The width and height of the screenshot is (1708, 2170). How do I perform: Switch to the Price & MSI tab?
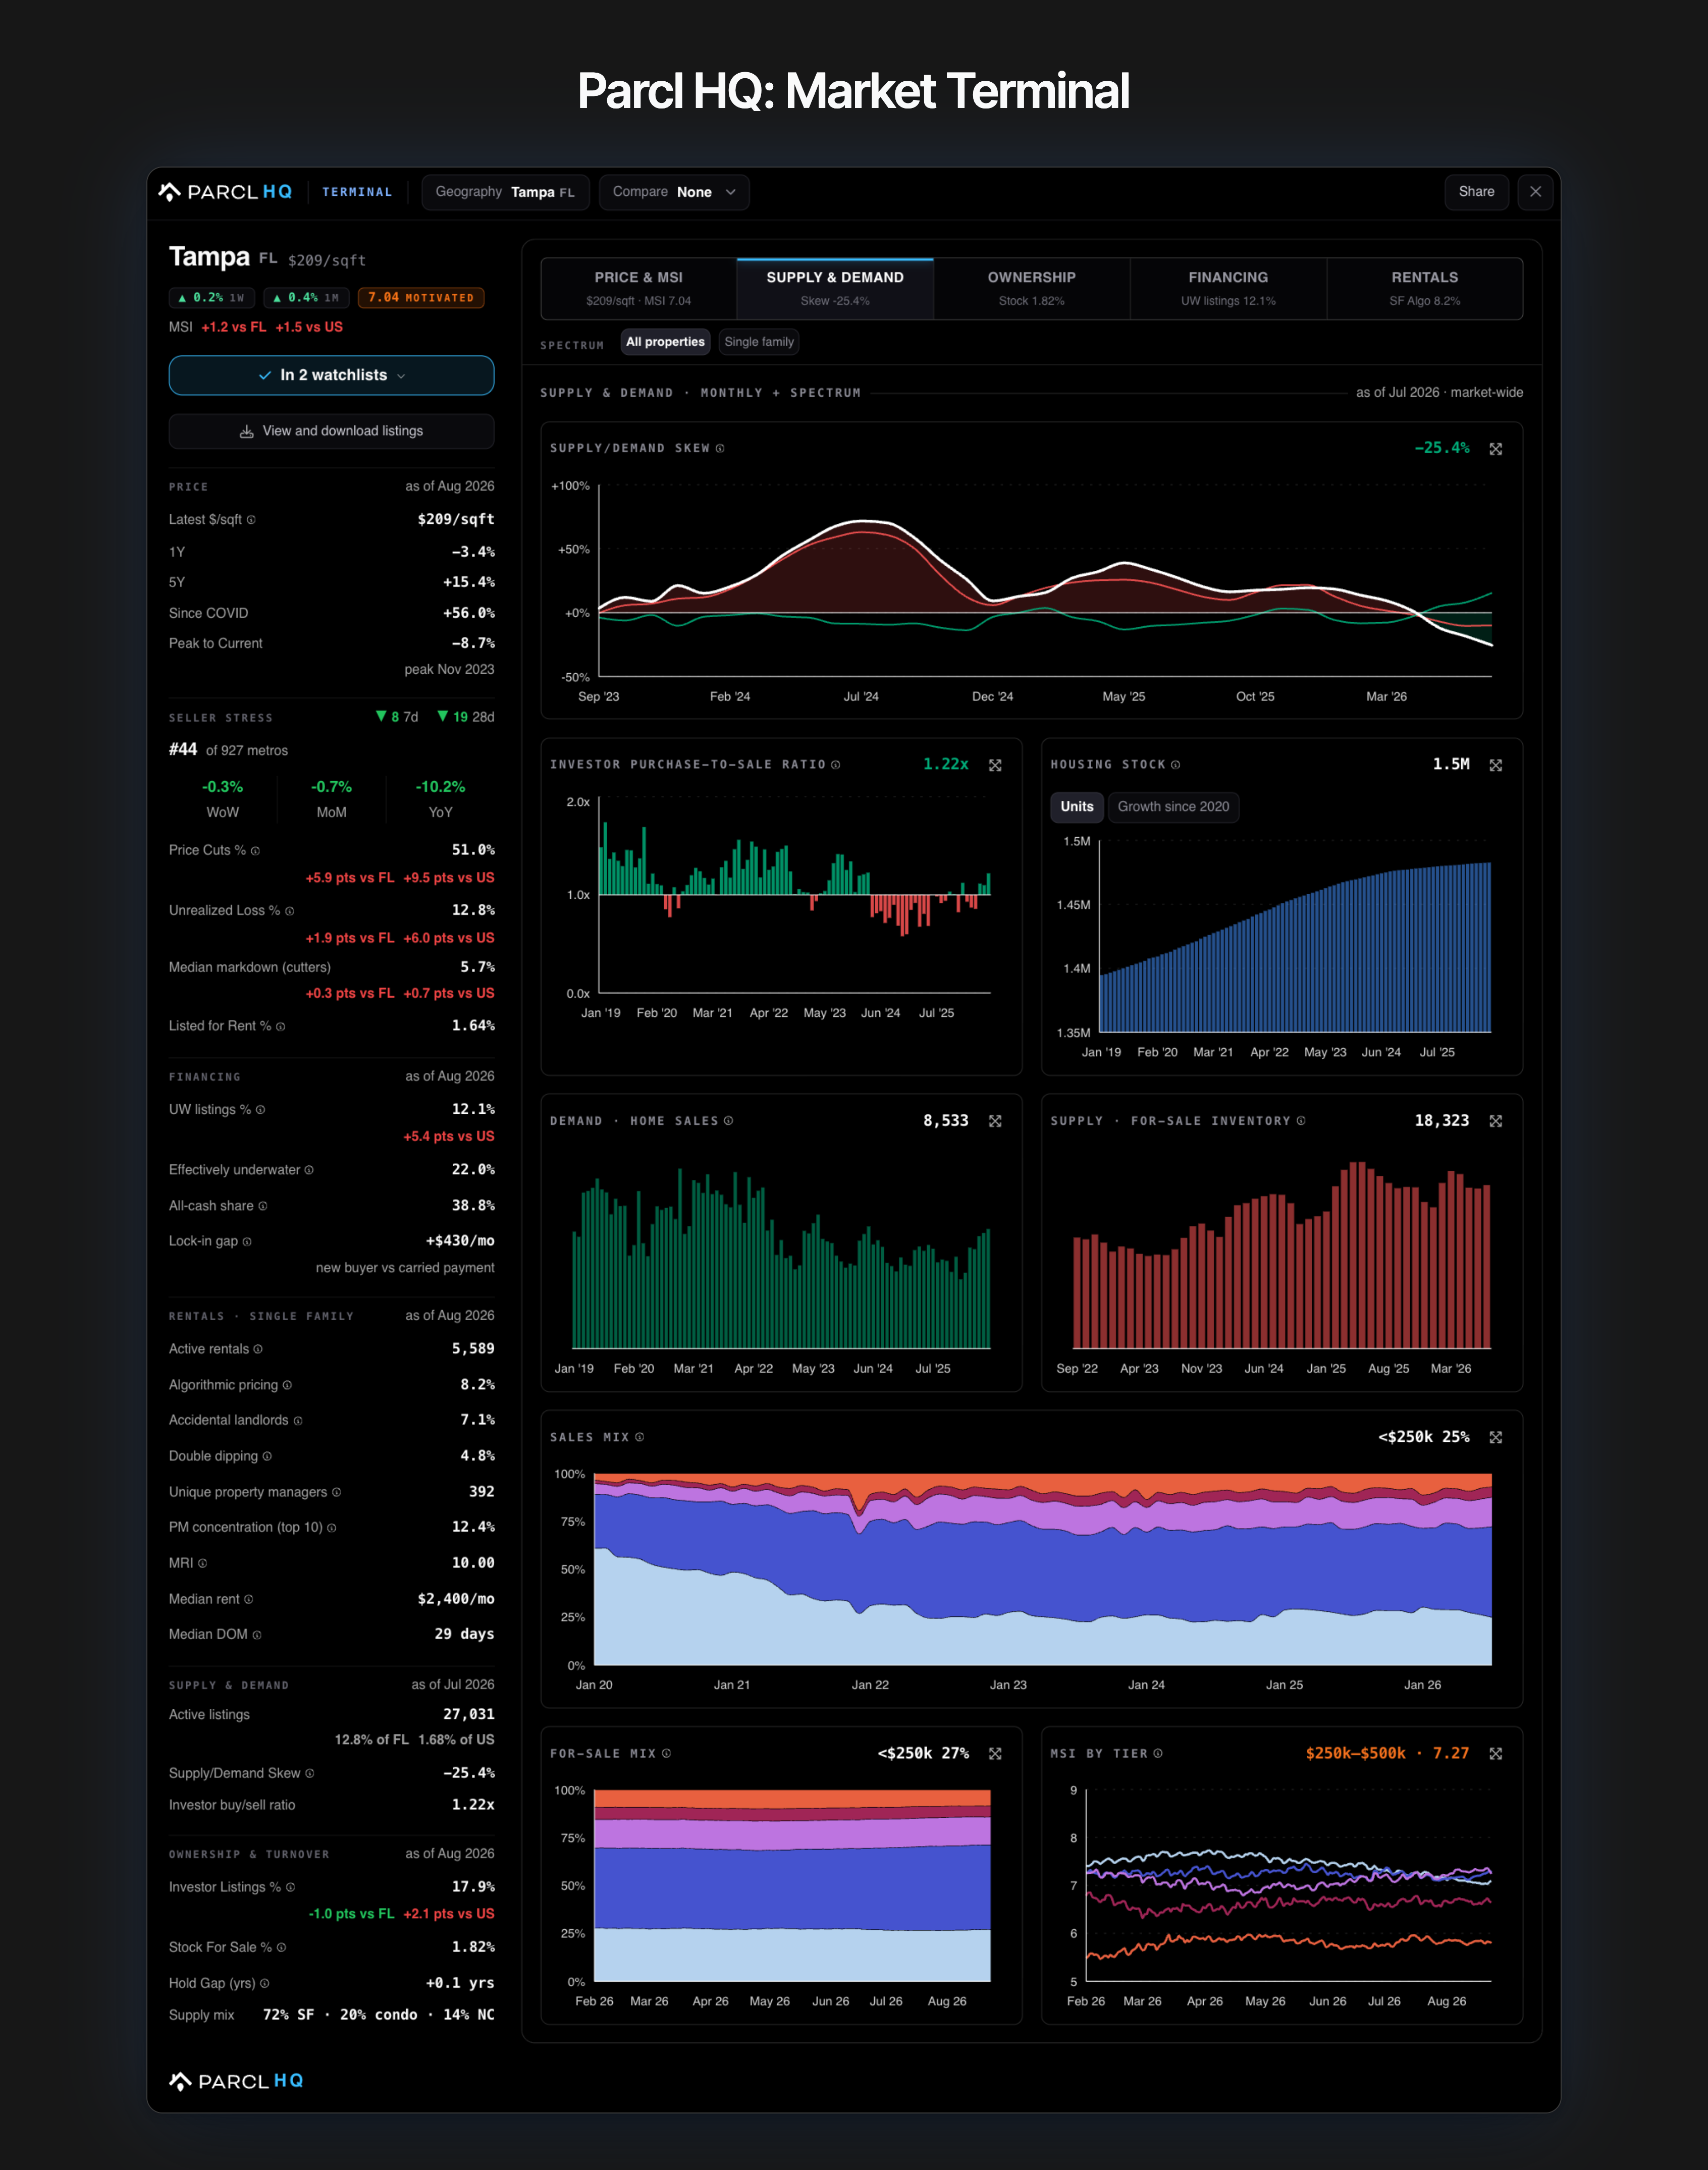(x=639, y=288)
